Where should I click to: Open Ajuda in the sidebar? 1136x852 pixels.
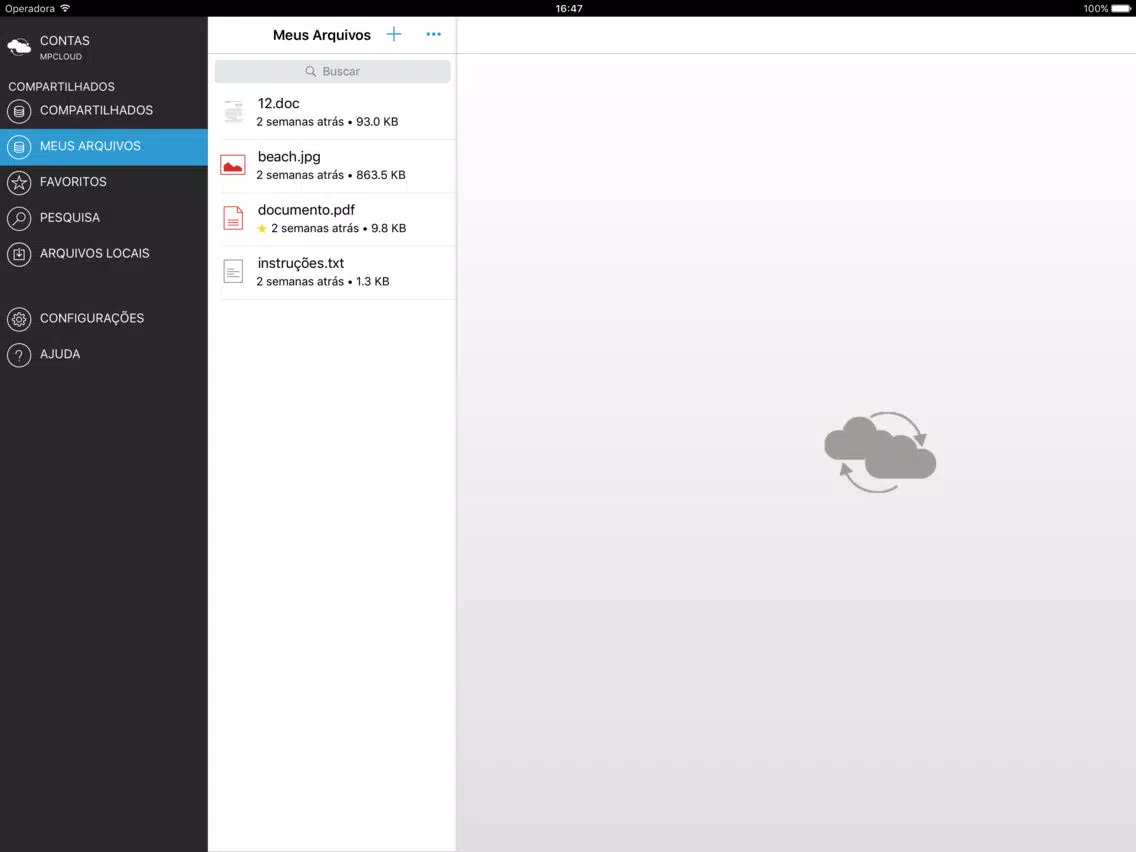point(104,355)
